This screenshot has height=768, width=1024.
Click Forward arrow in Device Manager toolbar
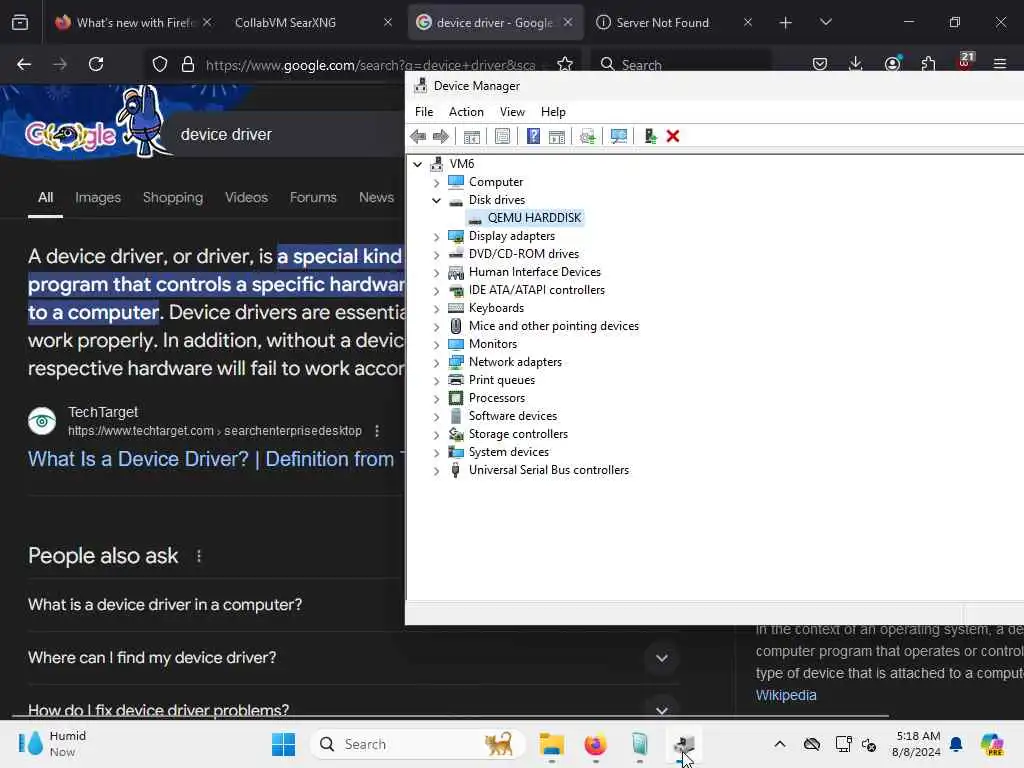click(x=441, y=136)
